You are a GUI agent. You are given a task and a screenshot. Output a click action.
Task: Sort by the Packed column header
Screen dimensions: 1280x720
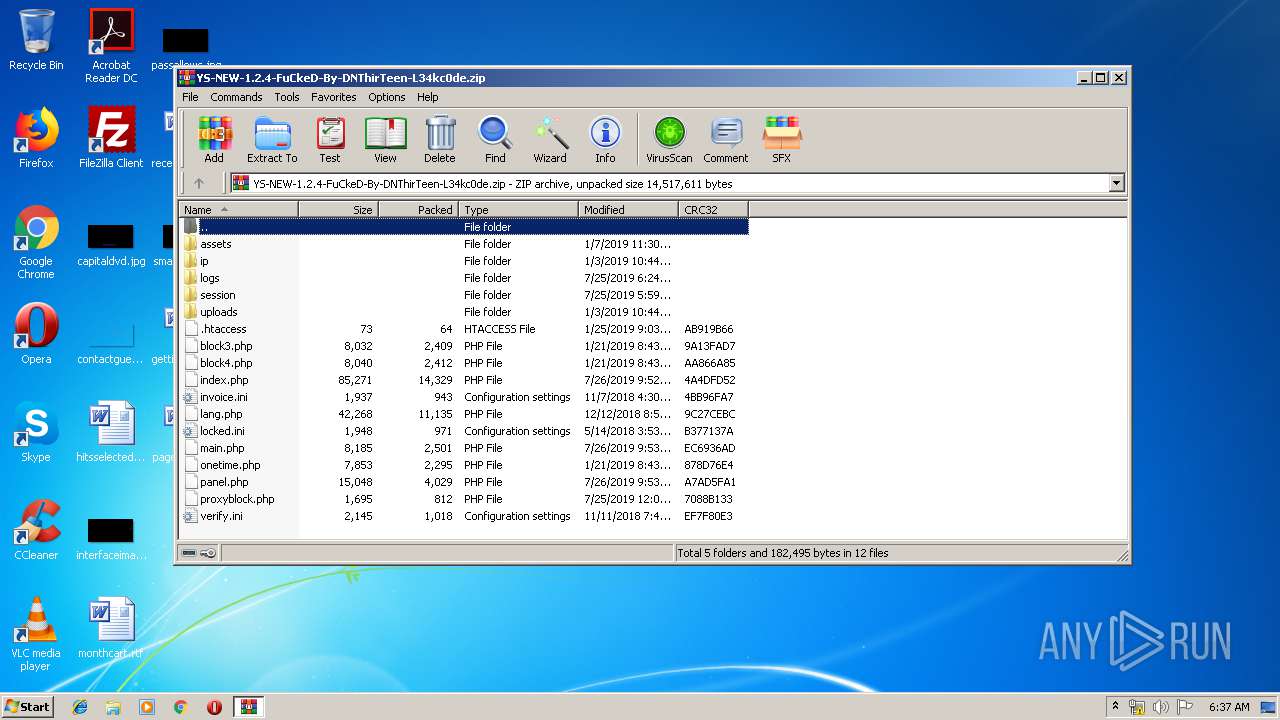[418, 210]
